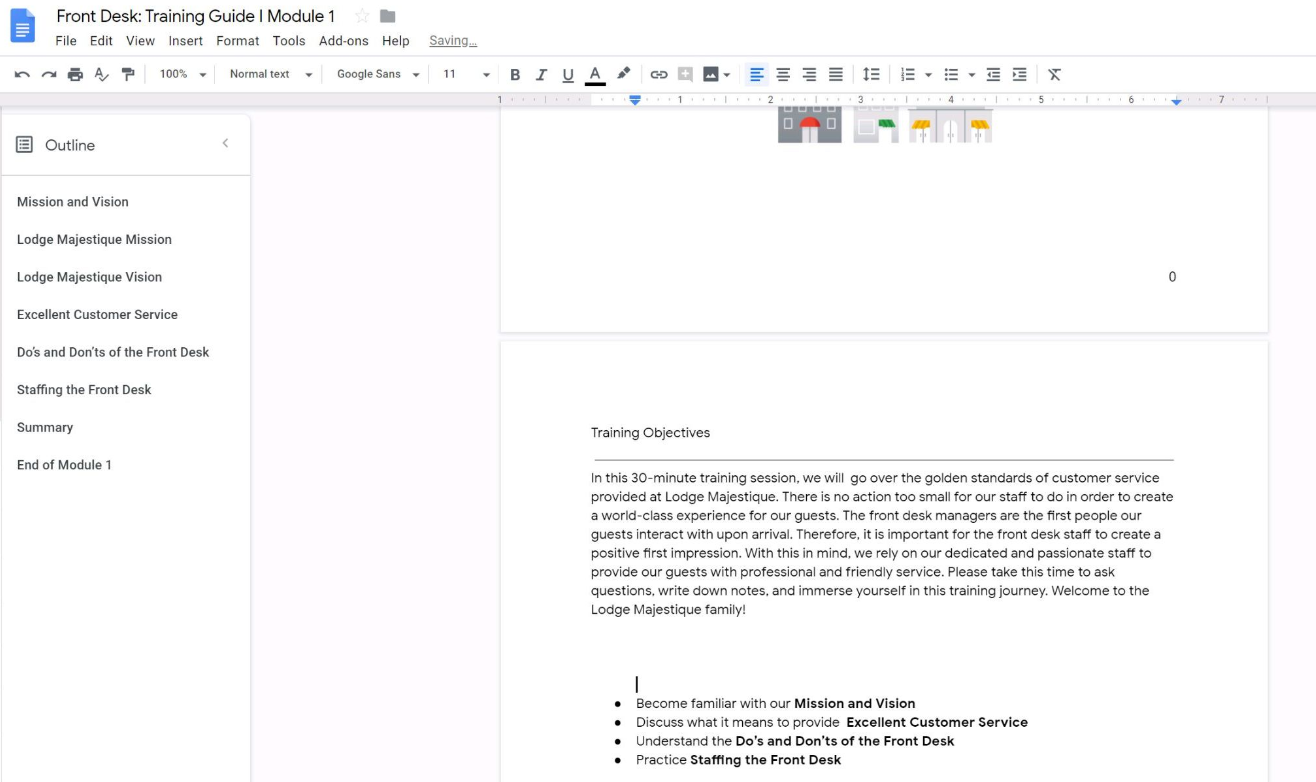Image resolution: width=1316 pixels, height=782 pixels.
Task: Click the Saving… status link
Action: click(453, 41)
